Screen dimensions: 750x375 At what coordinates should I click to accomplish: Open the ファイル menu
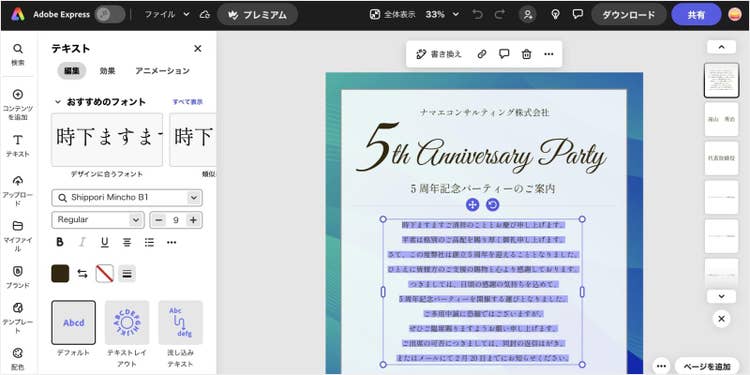tap(167, 14)
